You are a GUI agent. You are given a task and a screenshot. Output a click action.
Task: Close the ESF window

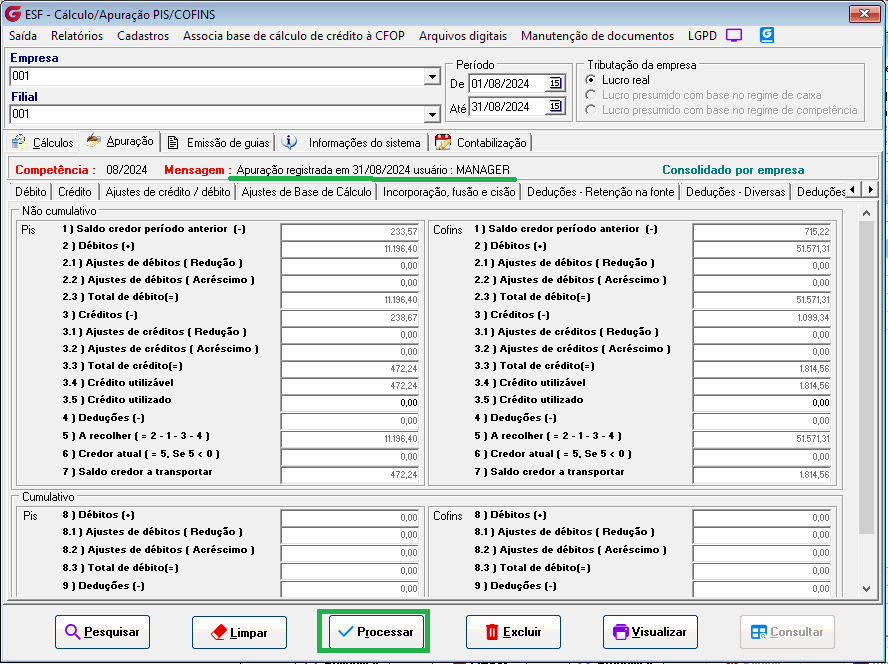pos(864,14)
